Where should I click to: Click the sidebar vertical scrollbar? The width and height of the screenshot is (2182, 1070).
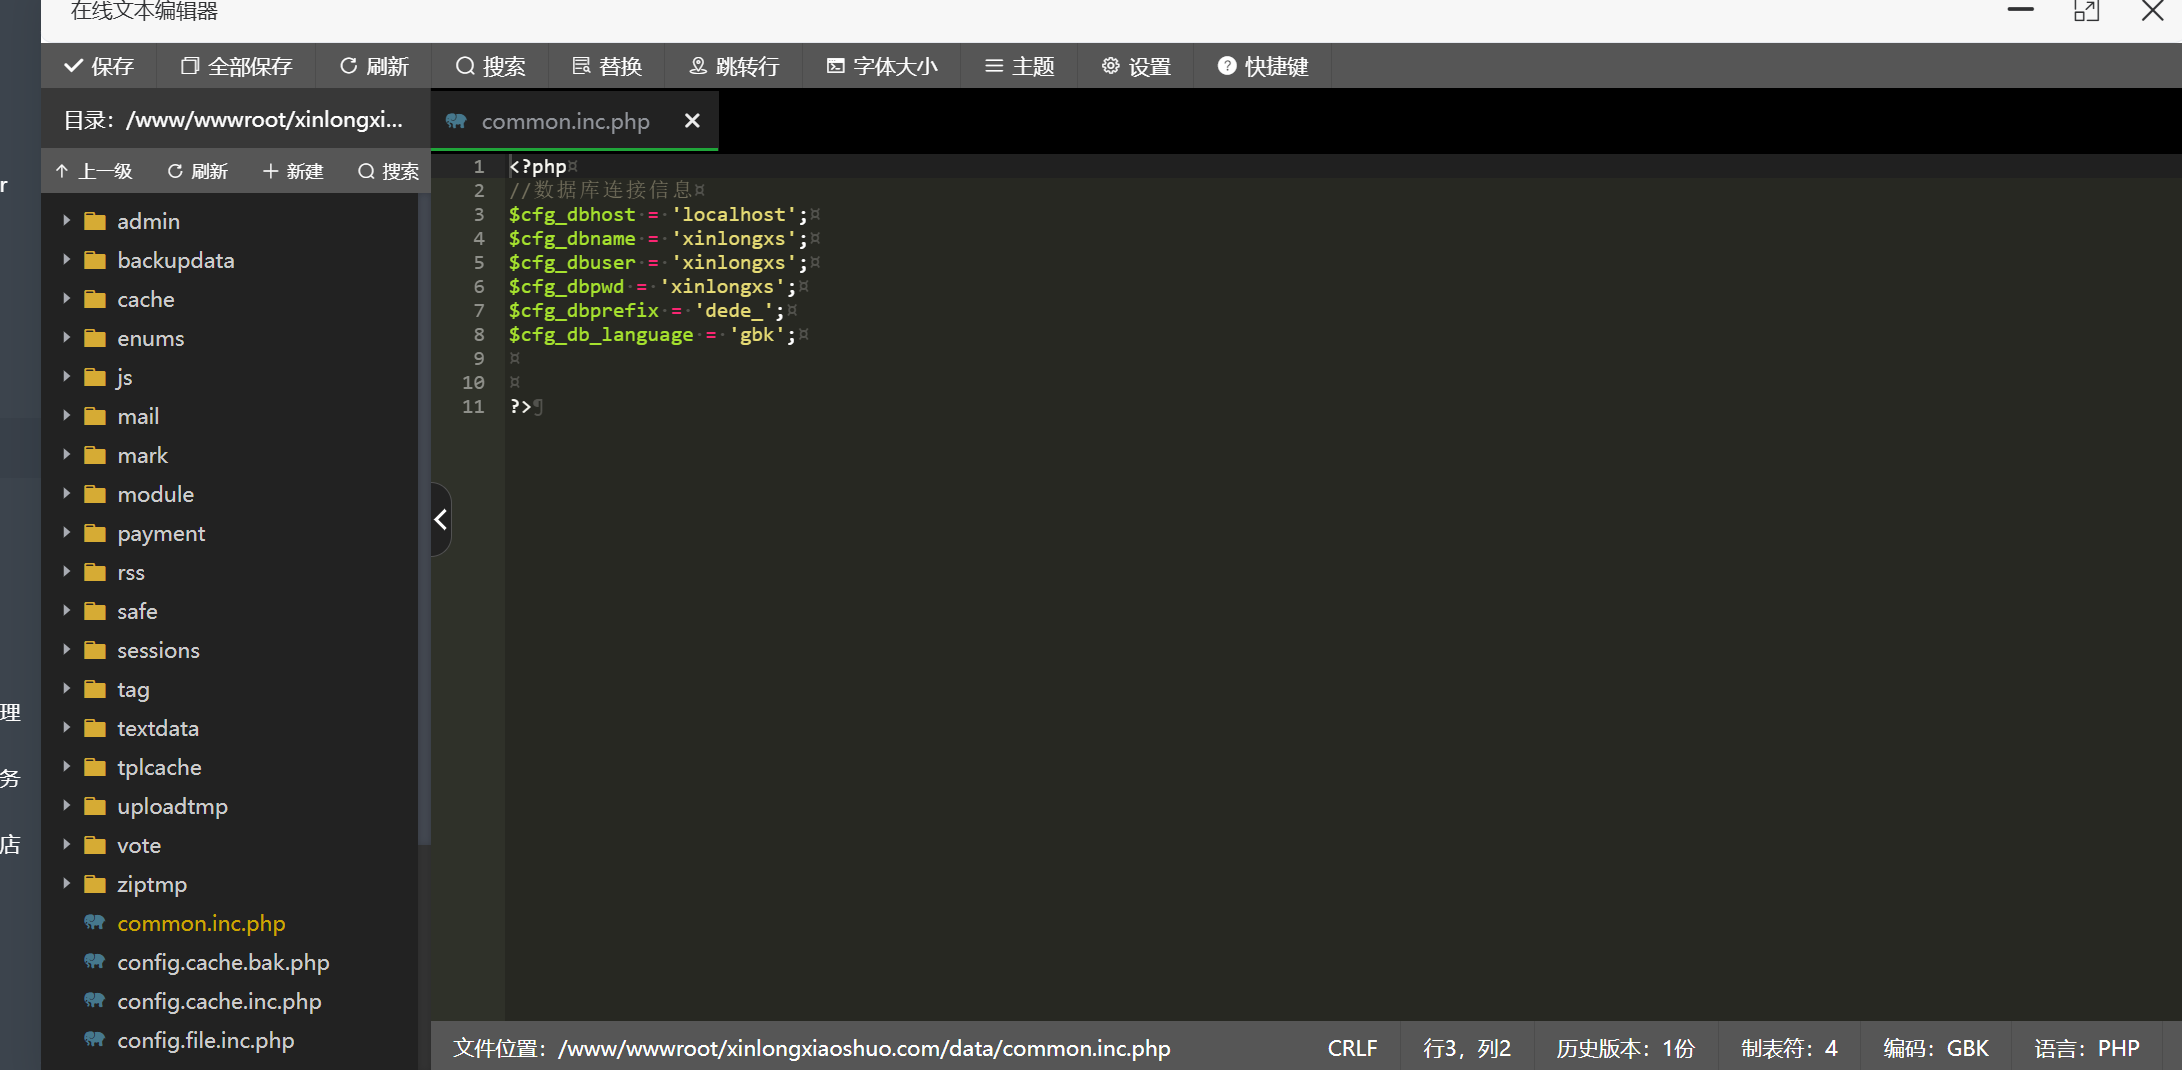pos(423,520)
